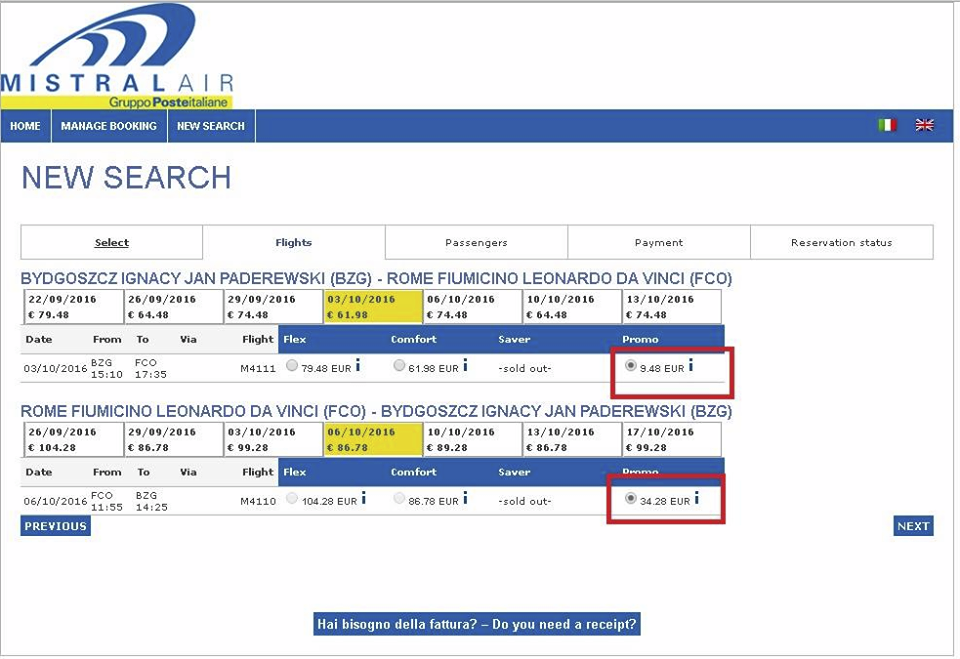
Task: Open the Reservation status step tab
Action: (842, 243)
